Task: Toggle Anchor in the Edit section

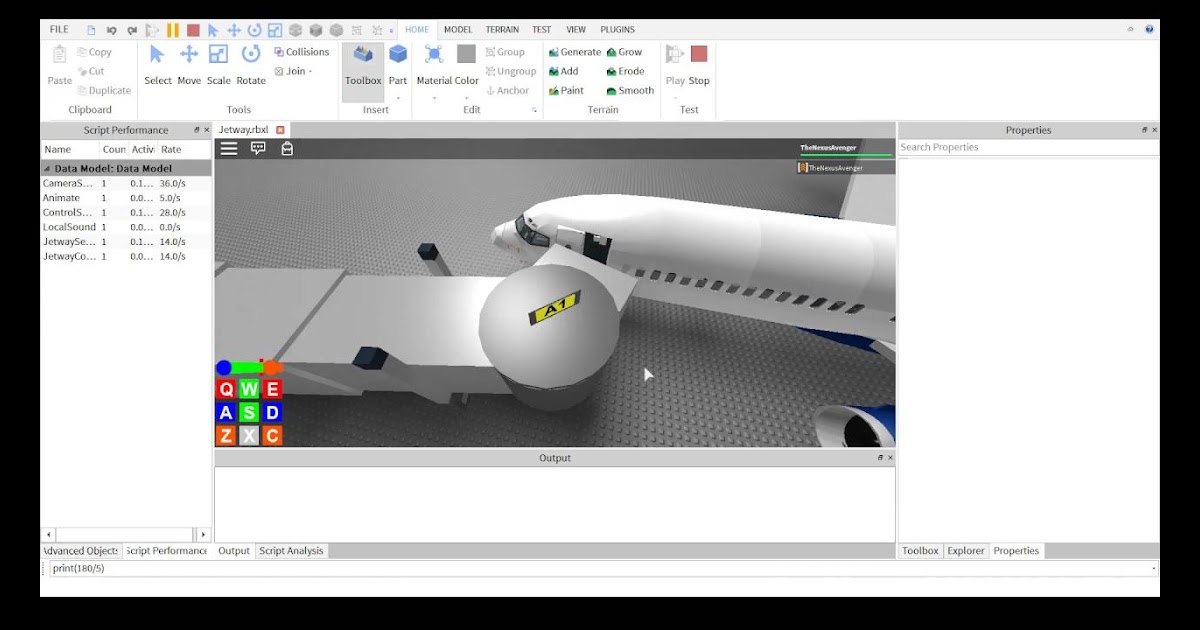Action: coord(507,90)
